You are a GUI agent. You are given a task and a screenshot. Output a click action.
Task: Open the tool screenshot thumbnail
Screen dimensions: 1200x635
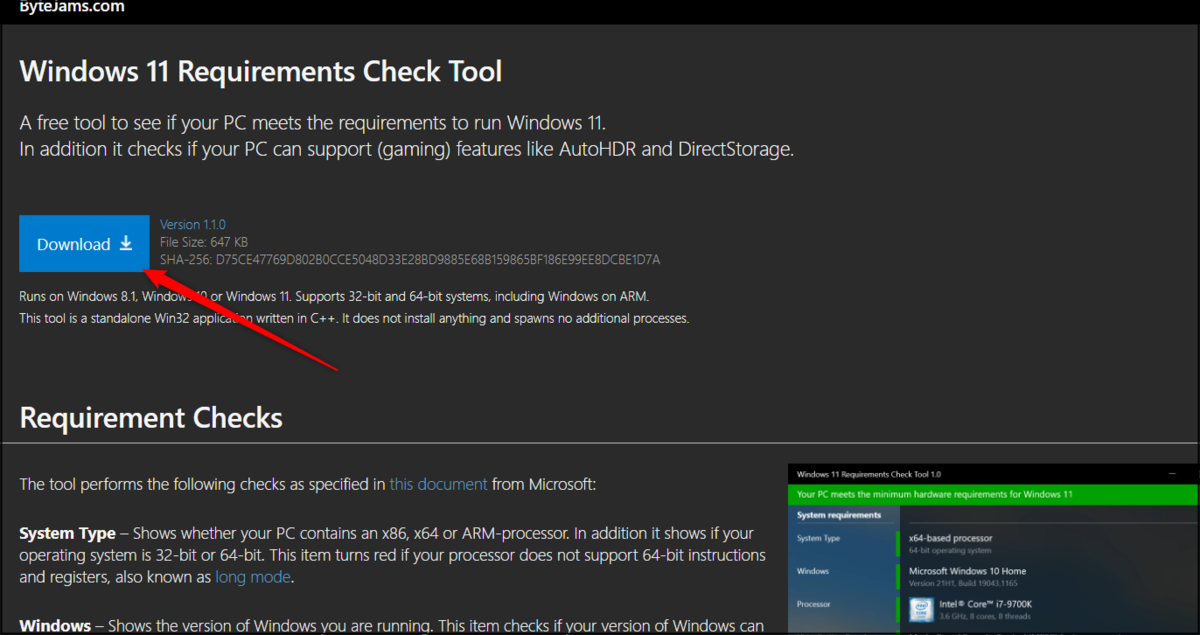pyautogui.click(x=992, y=548)
